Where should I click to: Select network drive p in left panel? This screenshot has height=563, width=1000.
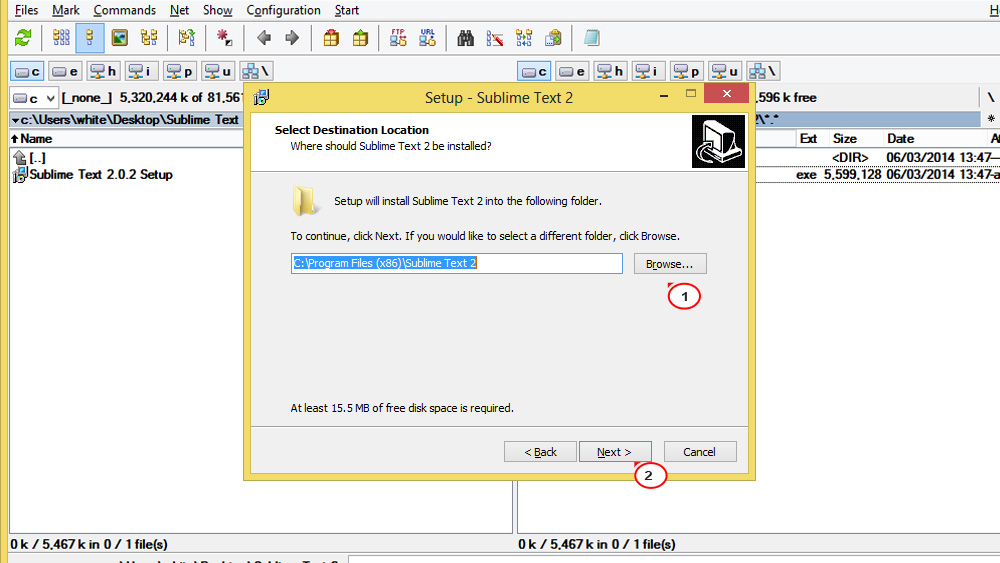tap(180, 71)
